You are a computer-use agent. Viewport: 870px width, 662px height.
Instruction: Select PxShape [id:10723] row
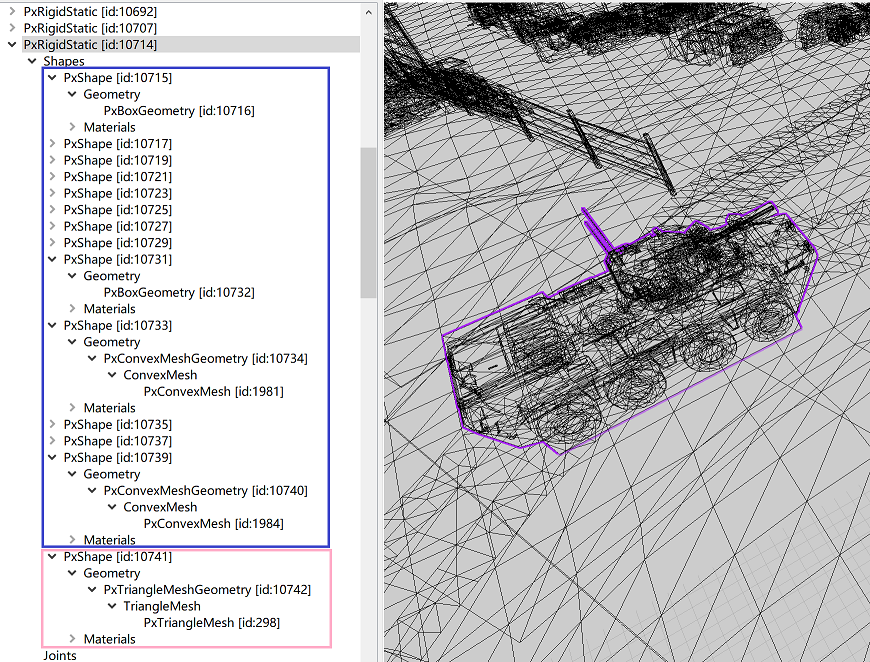point(118,193)
